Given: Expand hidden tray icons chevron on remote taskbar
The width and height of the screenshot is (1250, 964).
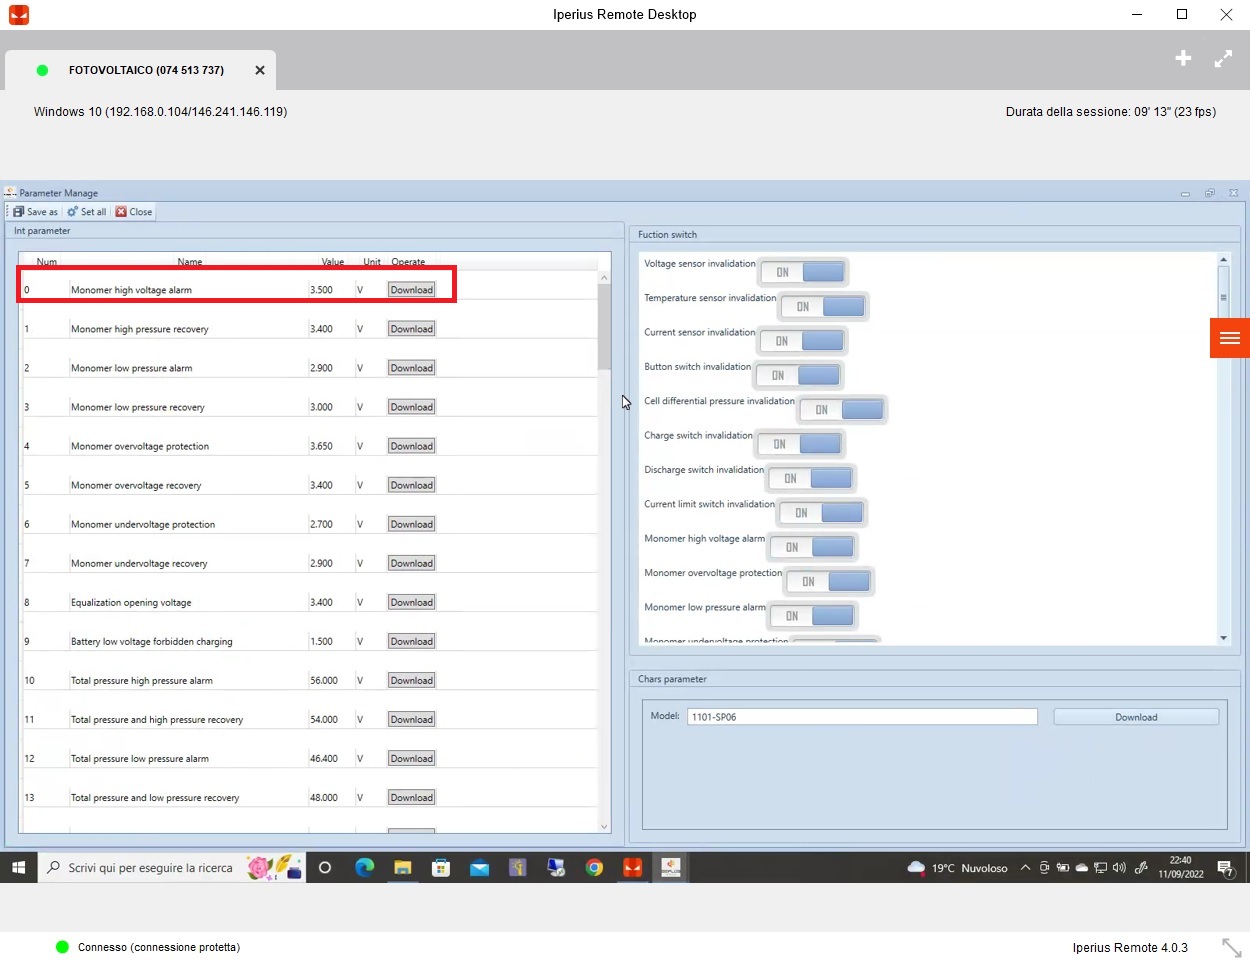Looking at the screenshot, I should pos(1025,868).
